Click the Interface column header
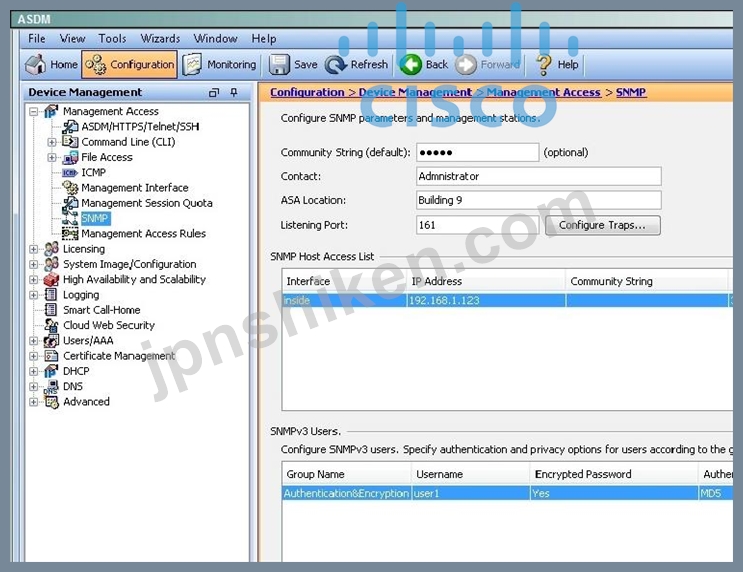The width and height of the screenshot is (743, 572). click(x=344, y=281)
